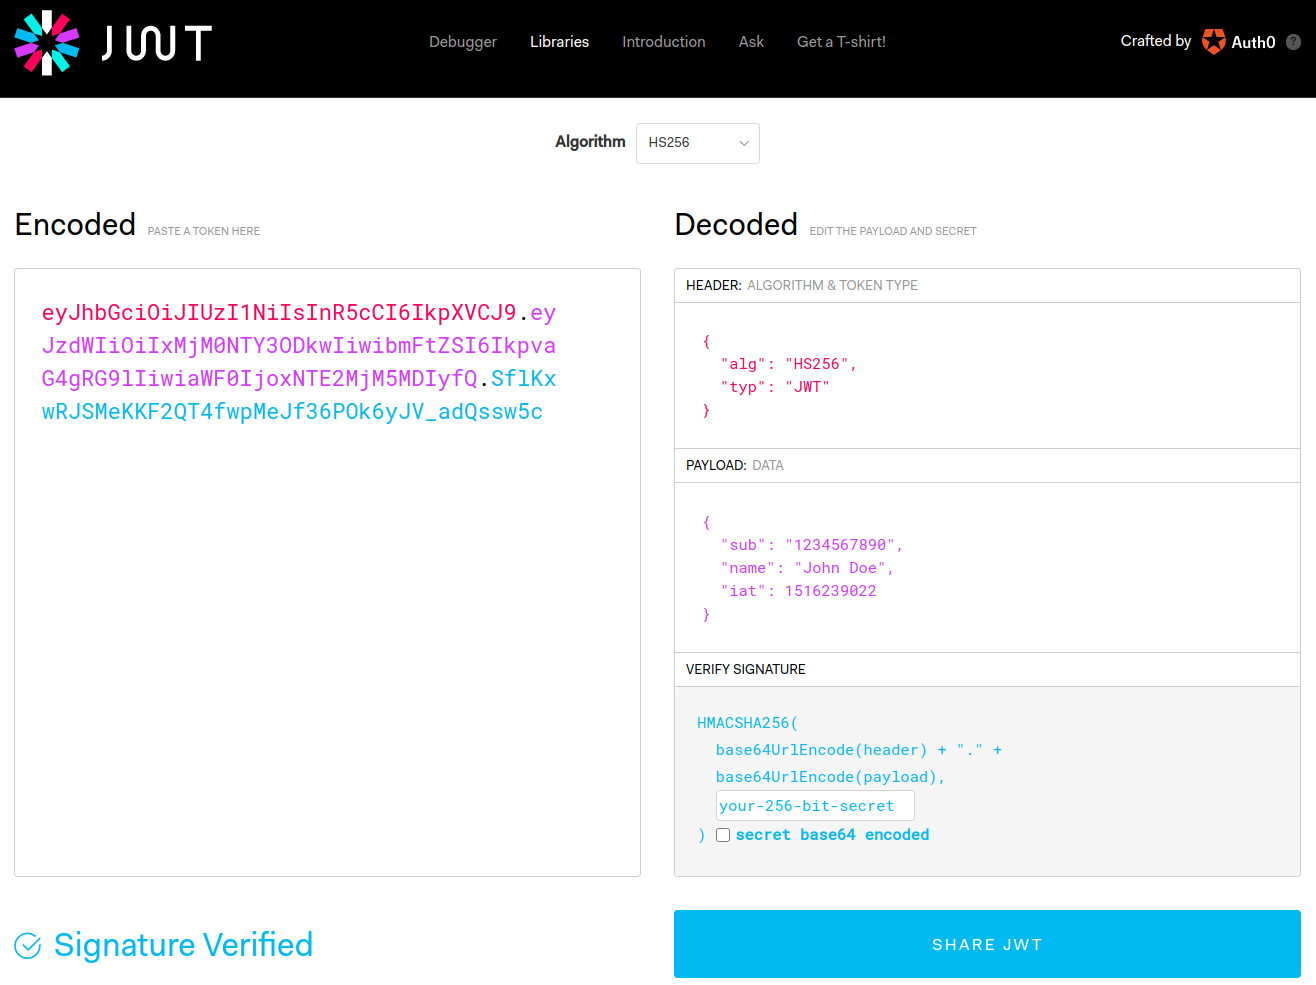Click inside the Encoded token text area
The width and height of the screenshot is (1316, 985).
[327, 572]
